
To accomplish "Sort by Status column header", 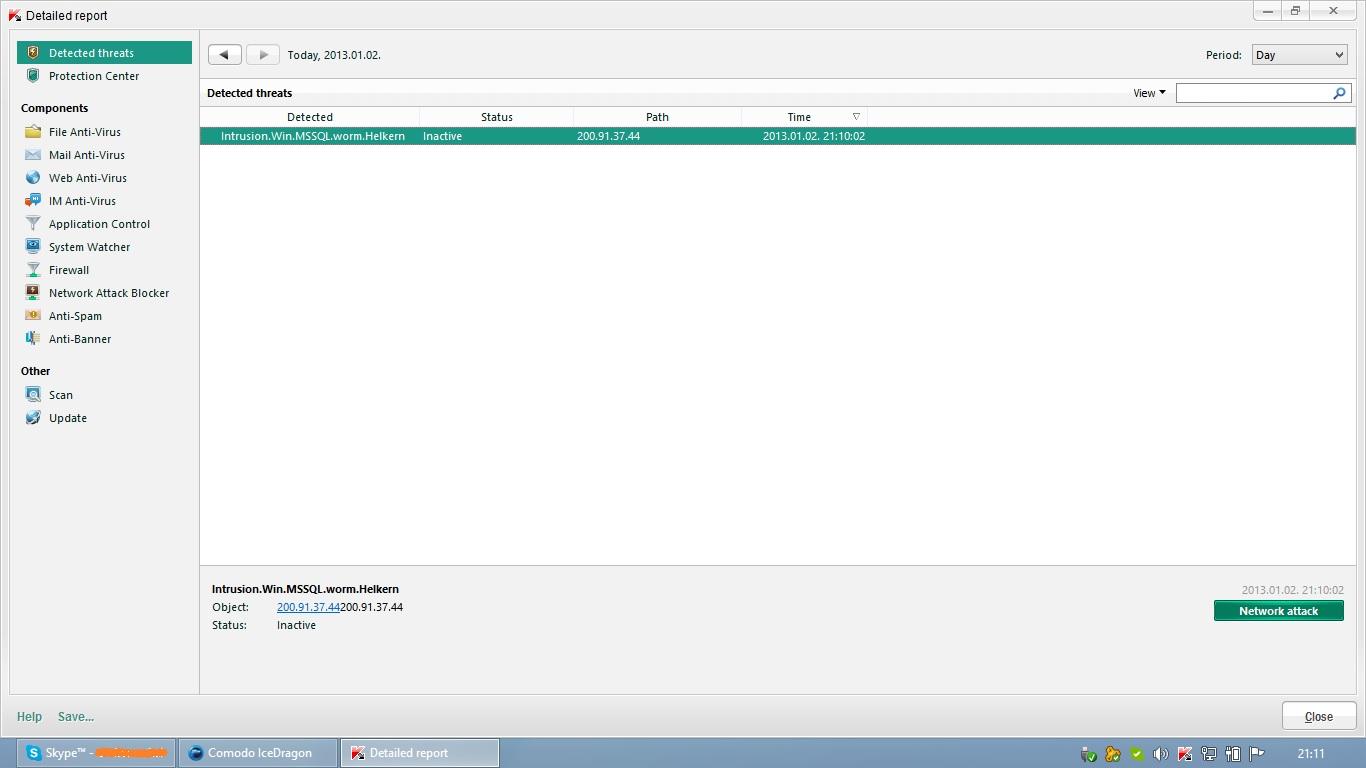I will click(497, 117).
